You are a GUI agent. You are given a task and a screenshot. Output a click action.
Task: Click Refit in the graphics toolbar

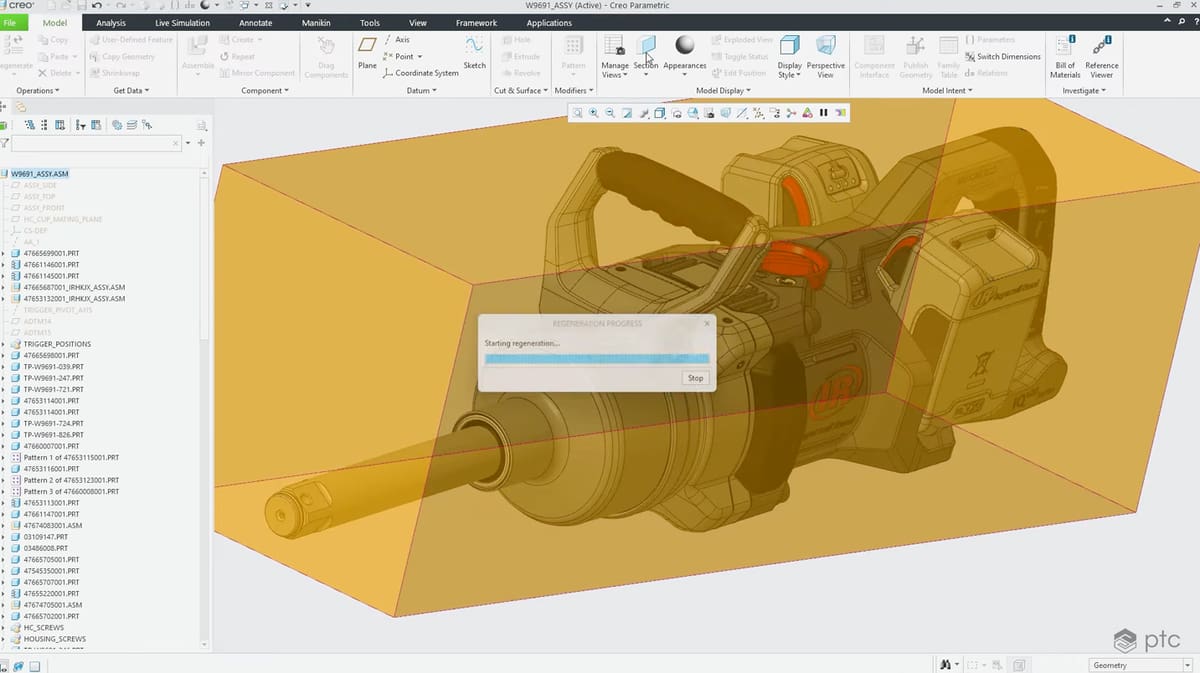(x=578, y=113)
